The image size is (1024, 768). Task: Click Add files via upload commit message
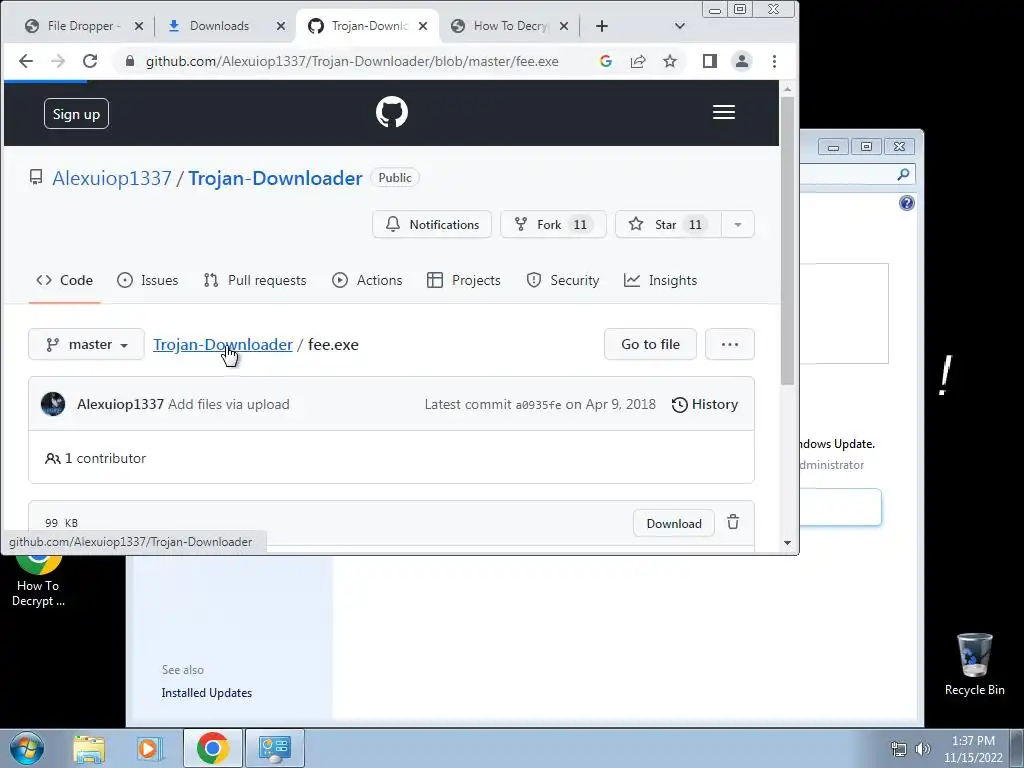coord(229,404)
